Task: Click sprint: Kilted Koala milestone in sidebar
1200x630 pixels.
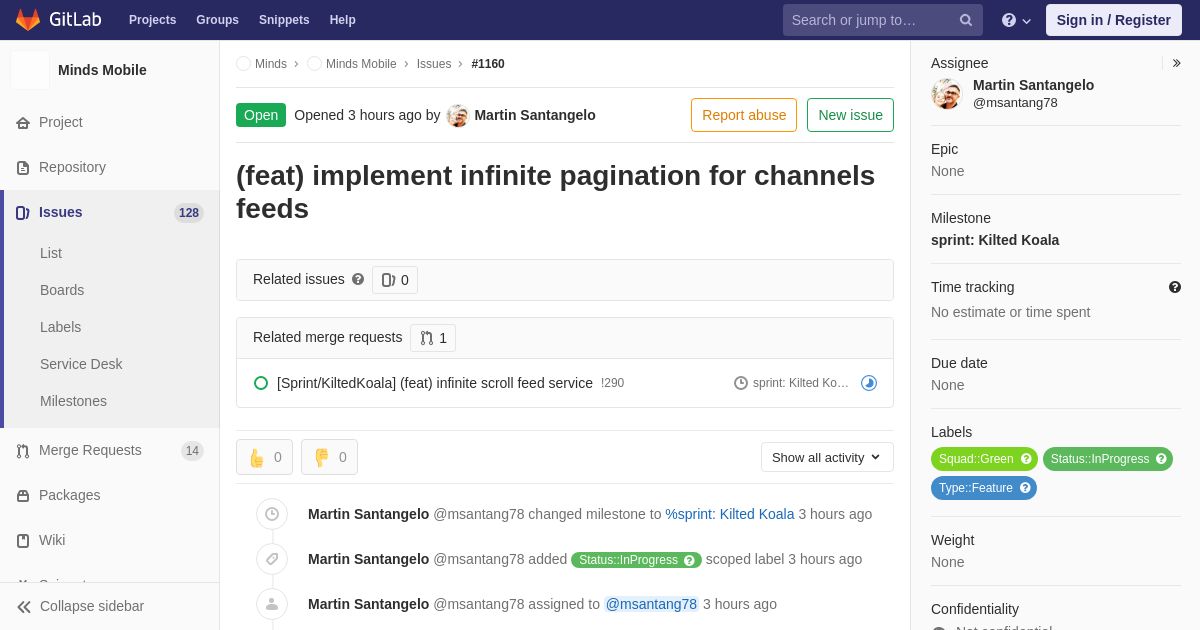Action: click(995, 240)
